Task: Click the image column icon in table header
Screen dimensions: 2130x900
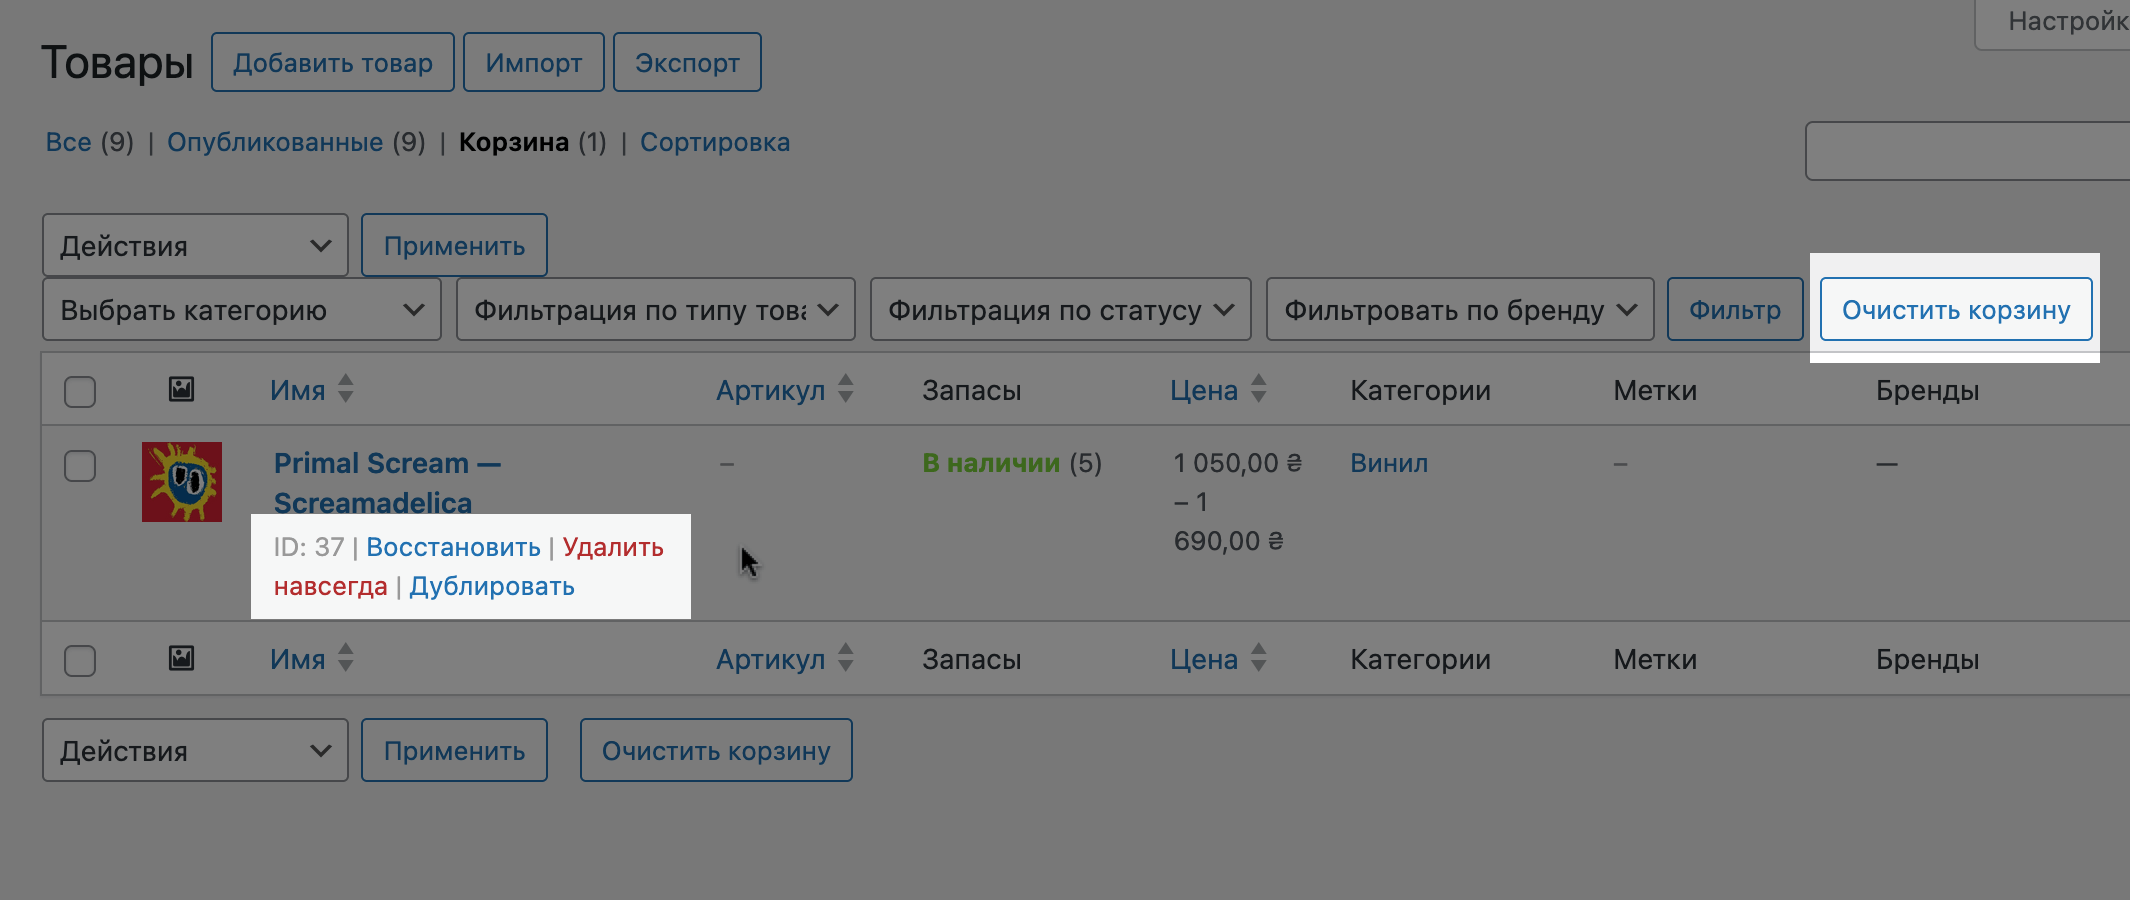Action: click(x=181, y=389)
